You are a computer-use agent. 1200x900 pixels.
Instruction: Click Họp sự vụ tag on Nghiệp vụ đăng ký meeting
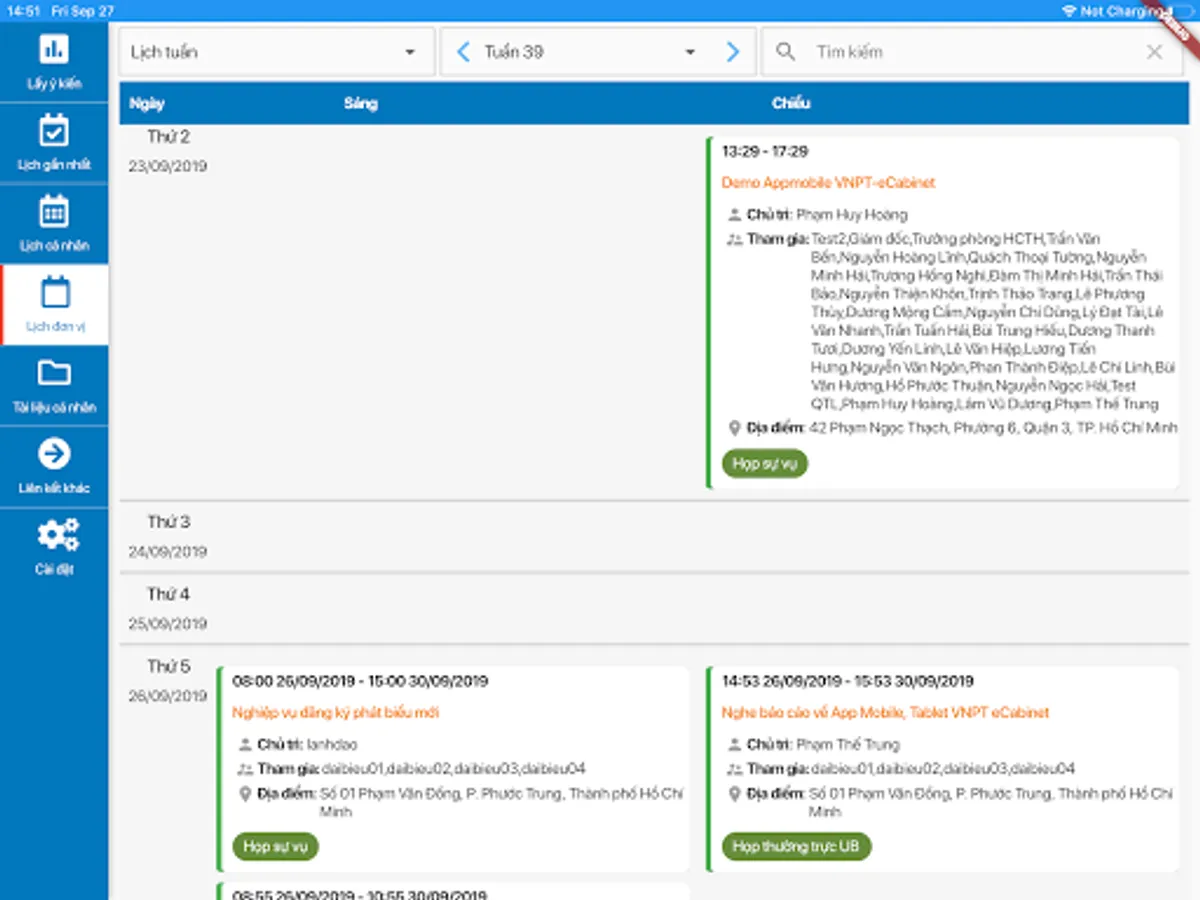click(275, 847)
